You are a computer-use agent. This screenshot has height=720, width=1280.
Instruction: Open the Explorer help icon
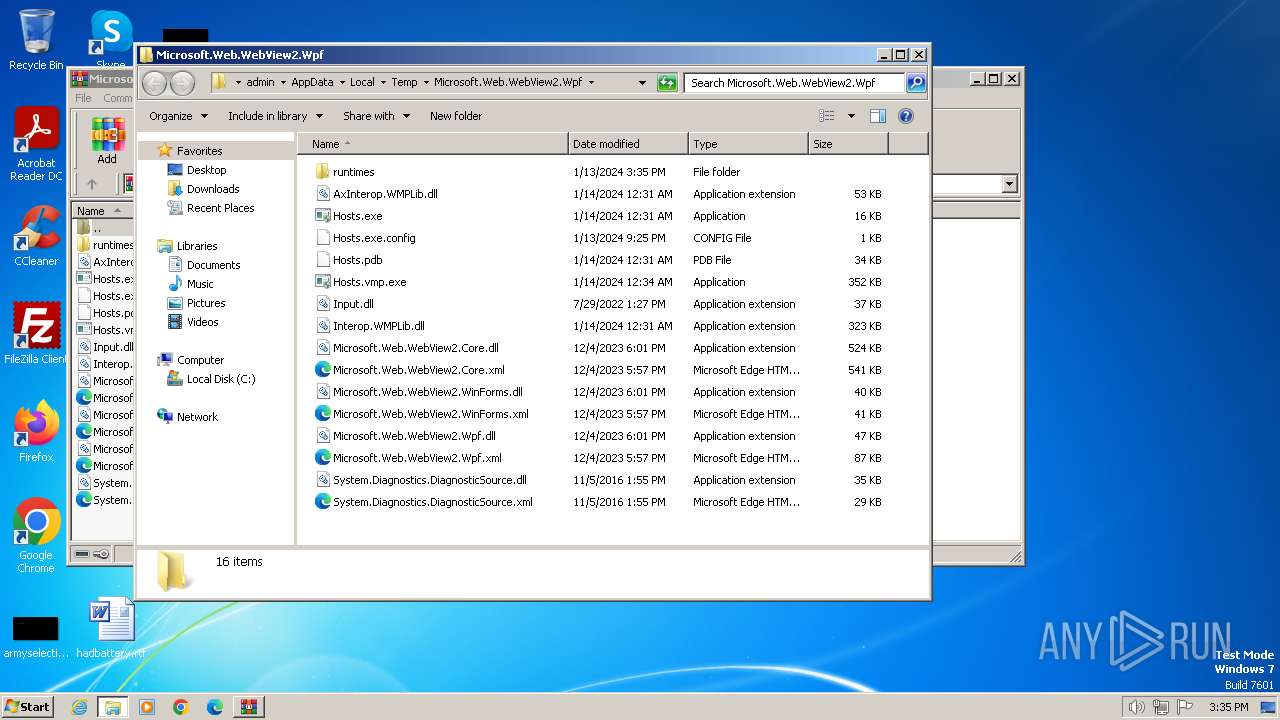click(906, 116)
